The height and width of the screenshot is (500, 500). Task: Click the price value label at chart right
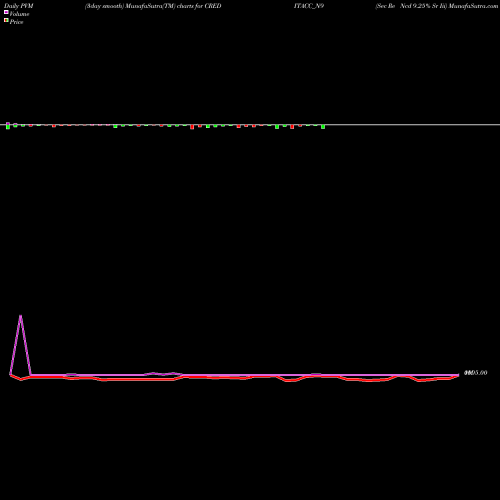(x=476, y=373)
